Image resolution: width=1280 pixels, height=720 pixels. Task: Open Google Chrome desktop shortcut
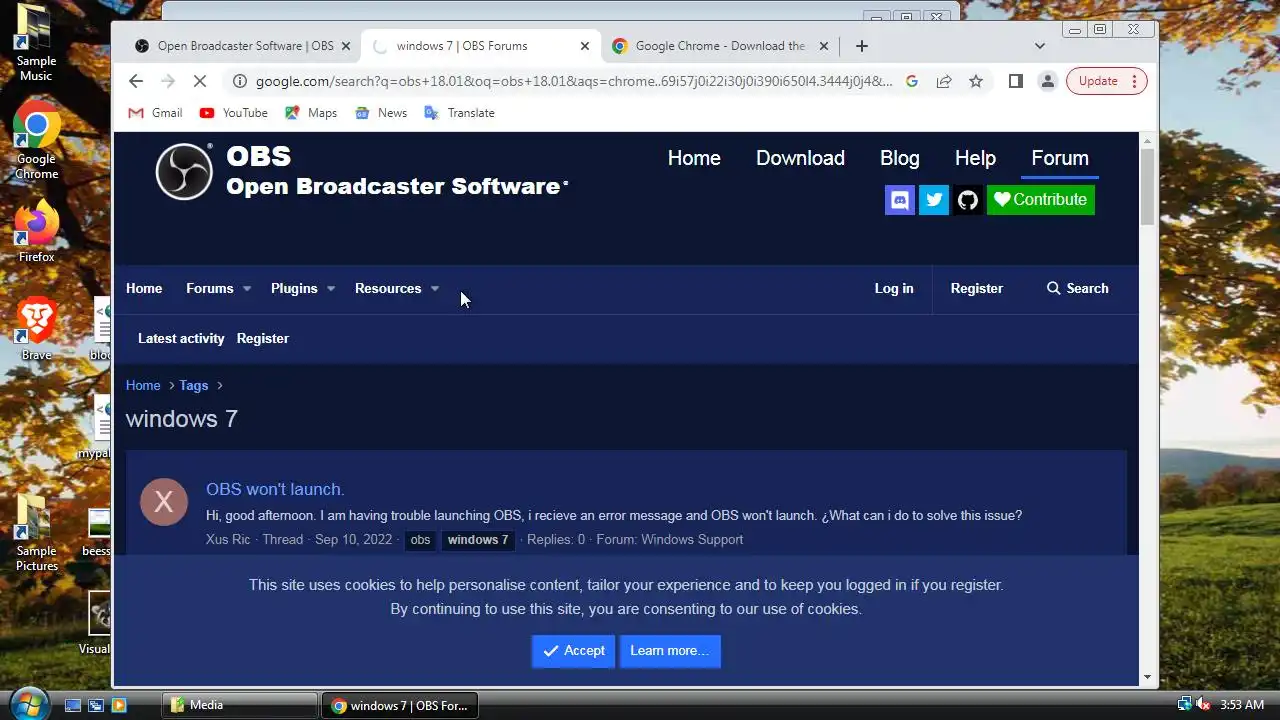point(36,140)
